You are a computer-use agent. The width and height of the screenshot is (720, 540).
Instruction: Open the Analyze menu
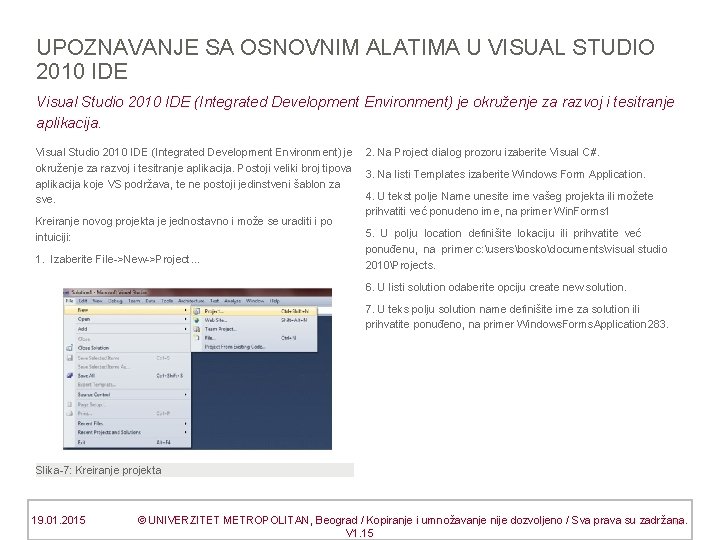tap(232, 301)
